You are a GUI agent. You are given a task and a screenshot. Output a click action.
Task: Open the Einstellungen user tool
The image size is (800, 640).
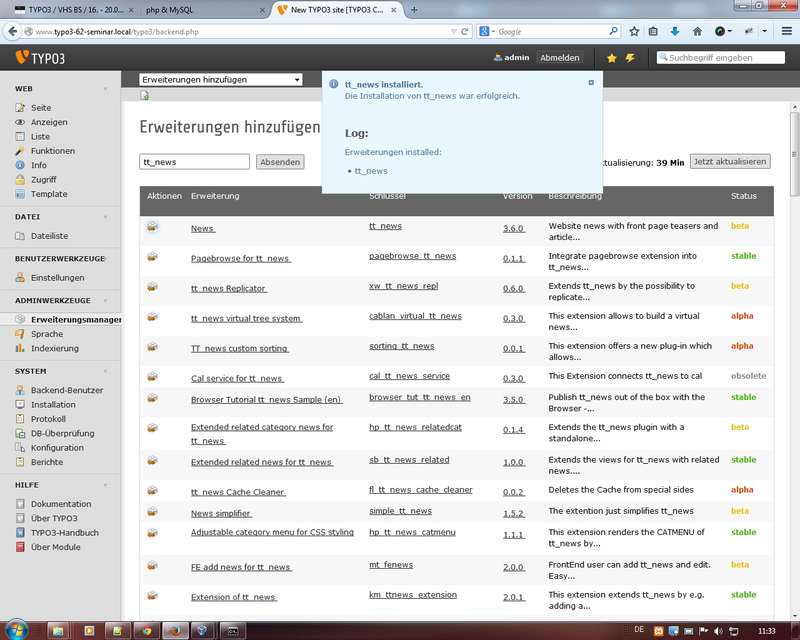(x=58, y=278)
